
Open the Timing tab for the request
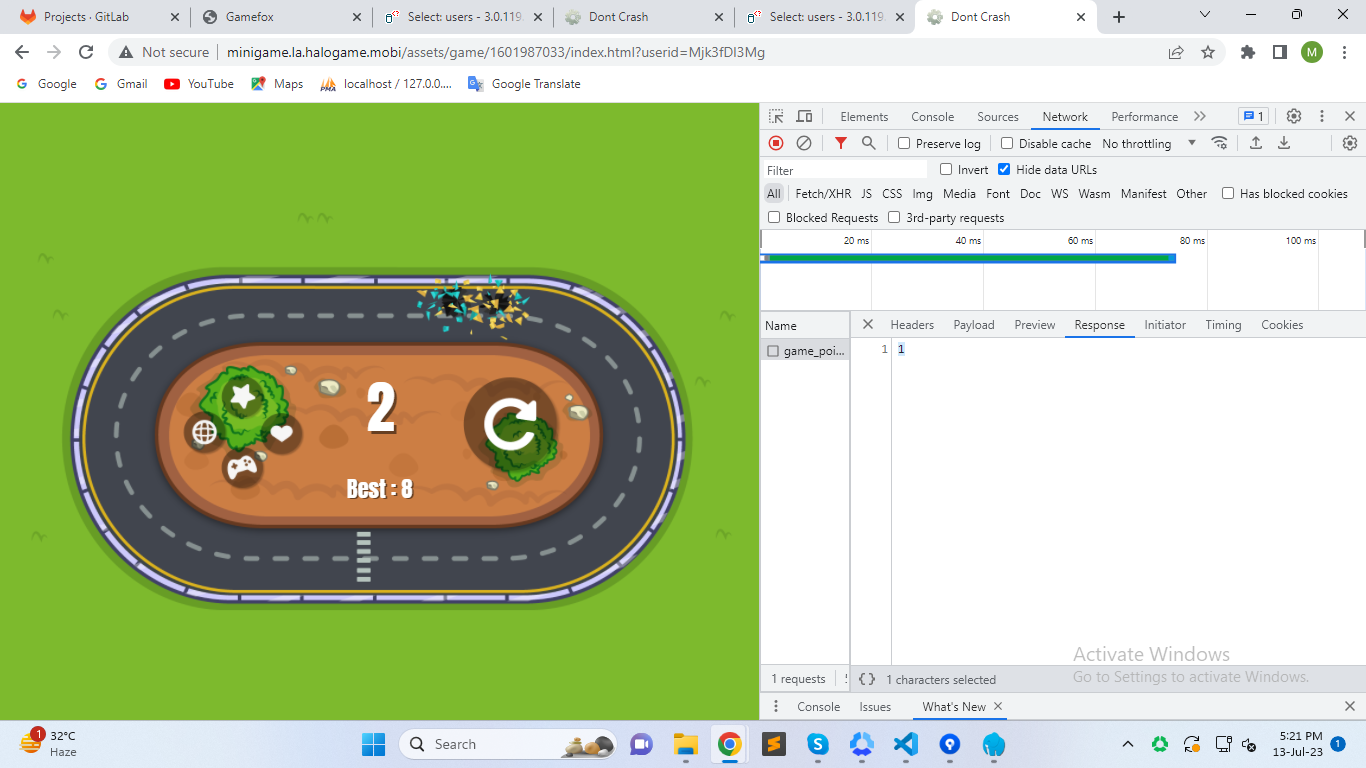click(x=1222, y=324)
